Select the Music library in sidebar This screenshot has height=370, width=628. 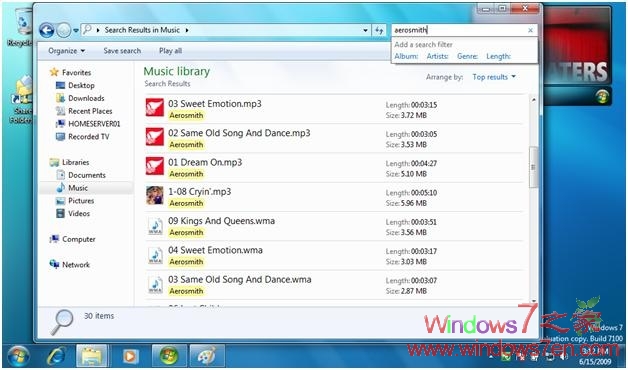pyautogui.click(x=72, y=188)
